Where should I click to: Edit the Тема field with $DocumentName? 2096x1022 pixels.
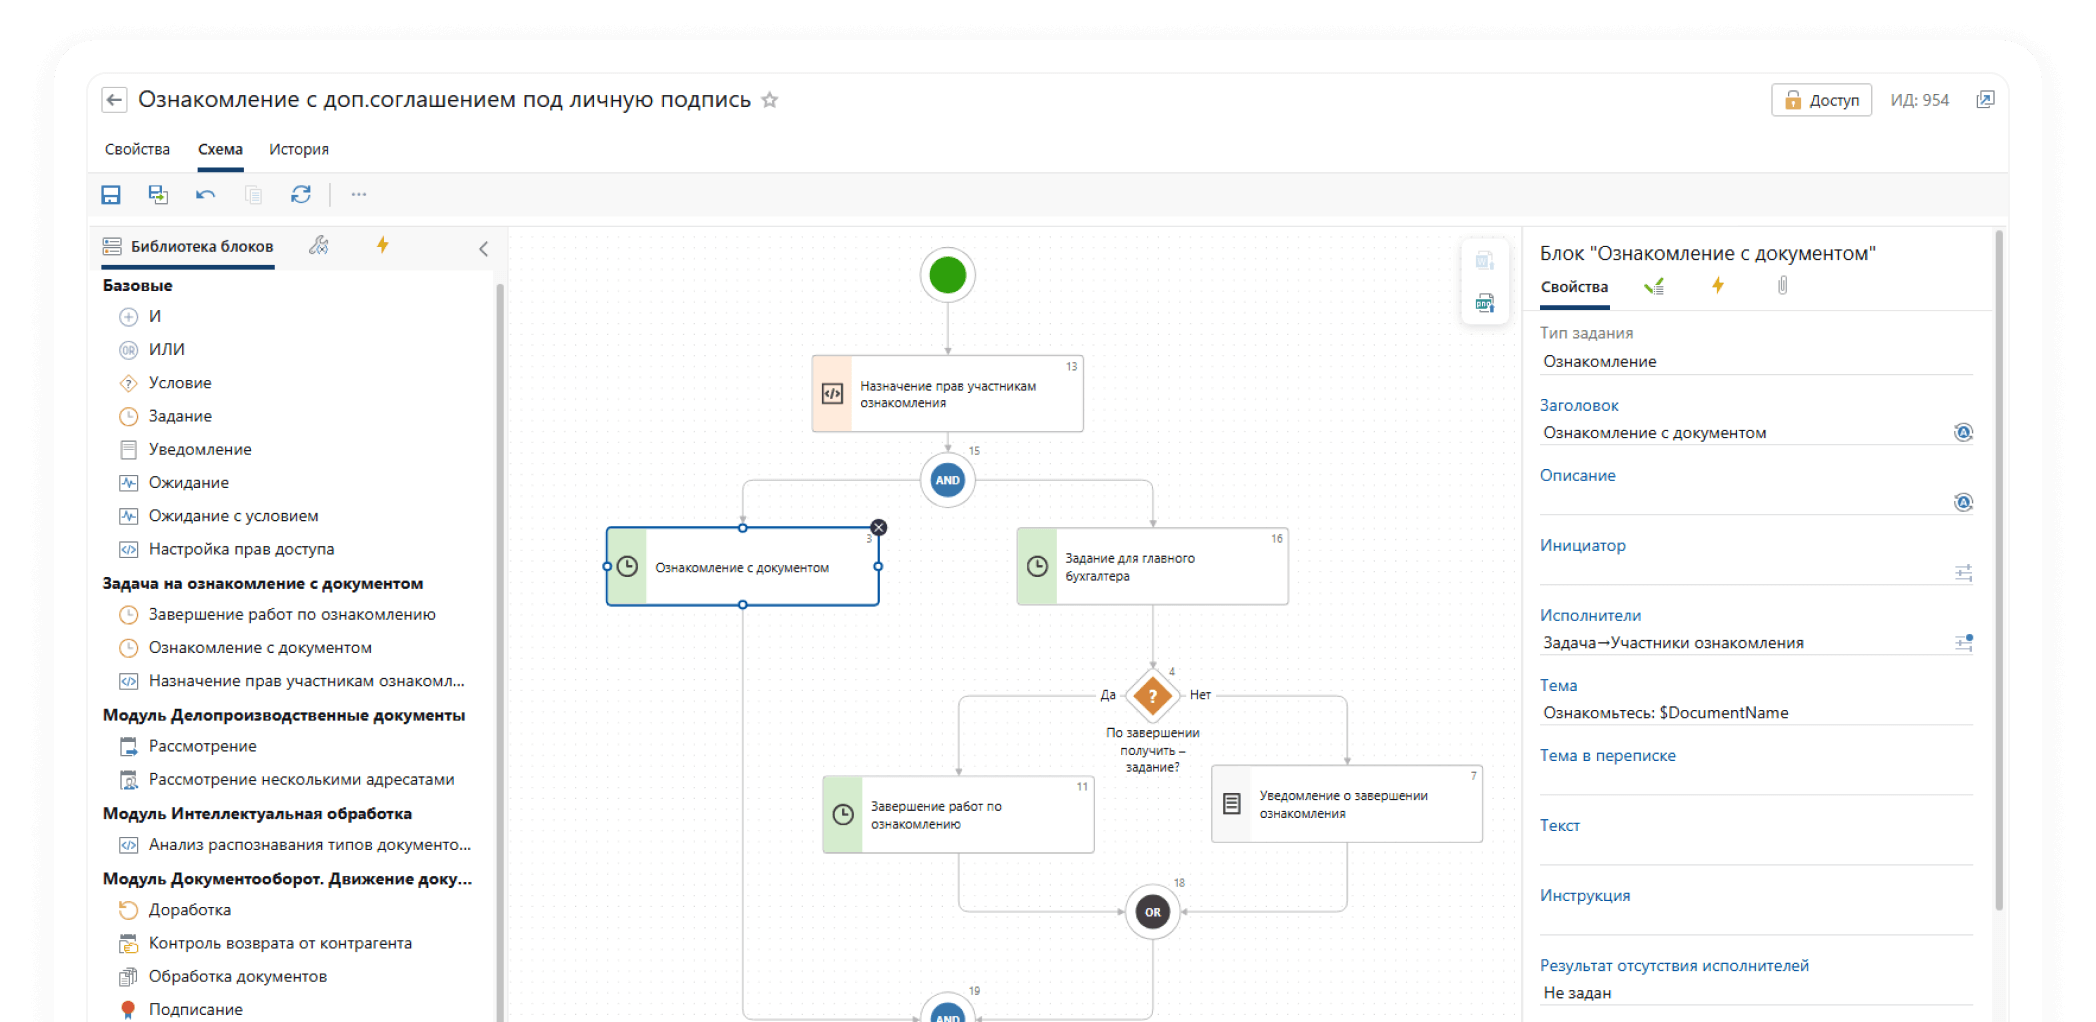[1755, 713]
